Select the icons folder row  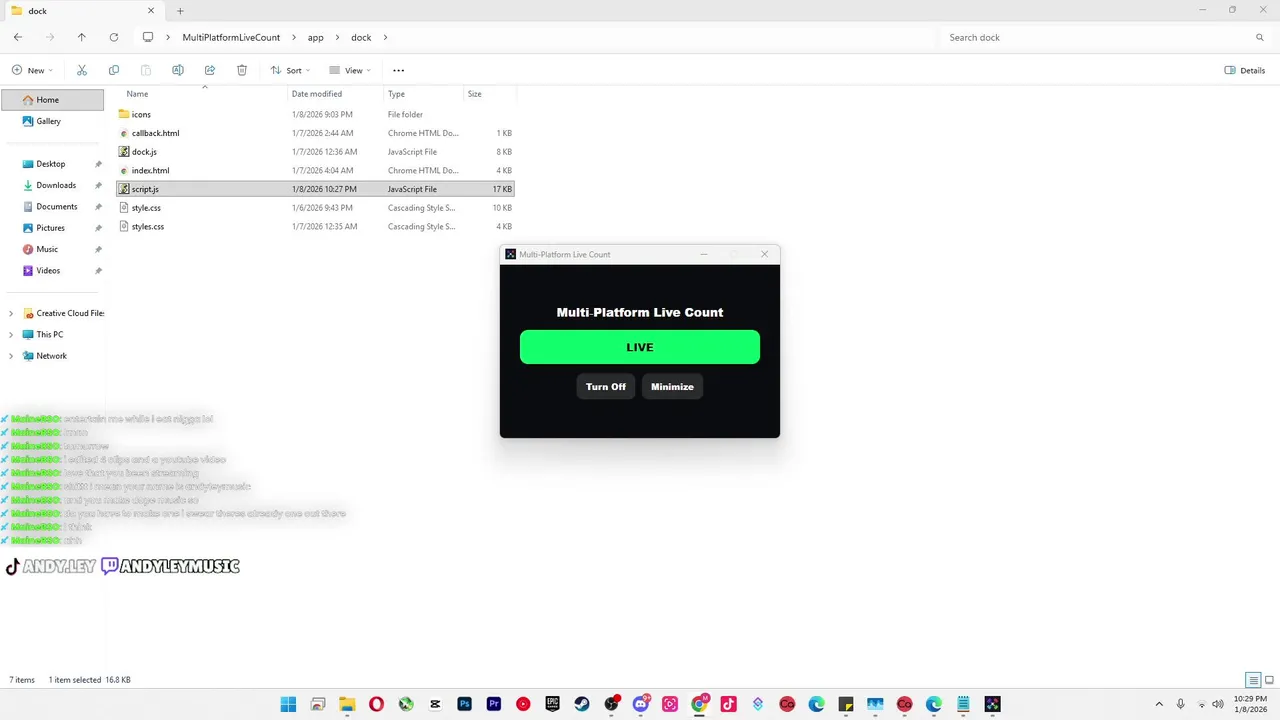pyautogui.click(x=315, y=114)
